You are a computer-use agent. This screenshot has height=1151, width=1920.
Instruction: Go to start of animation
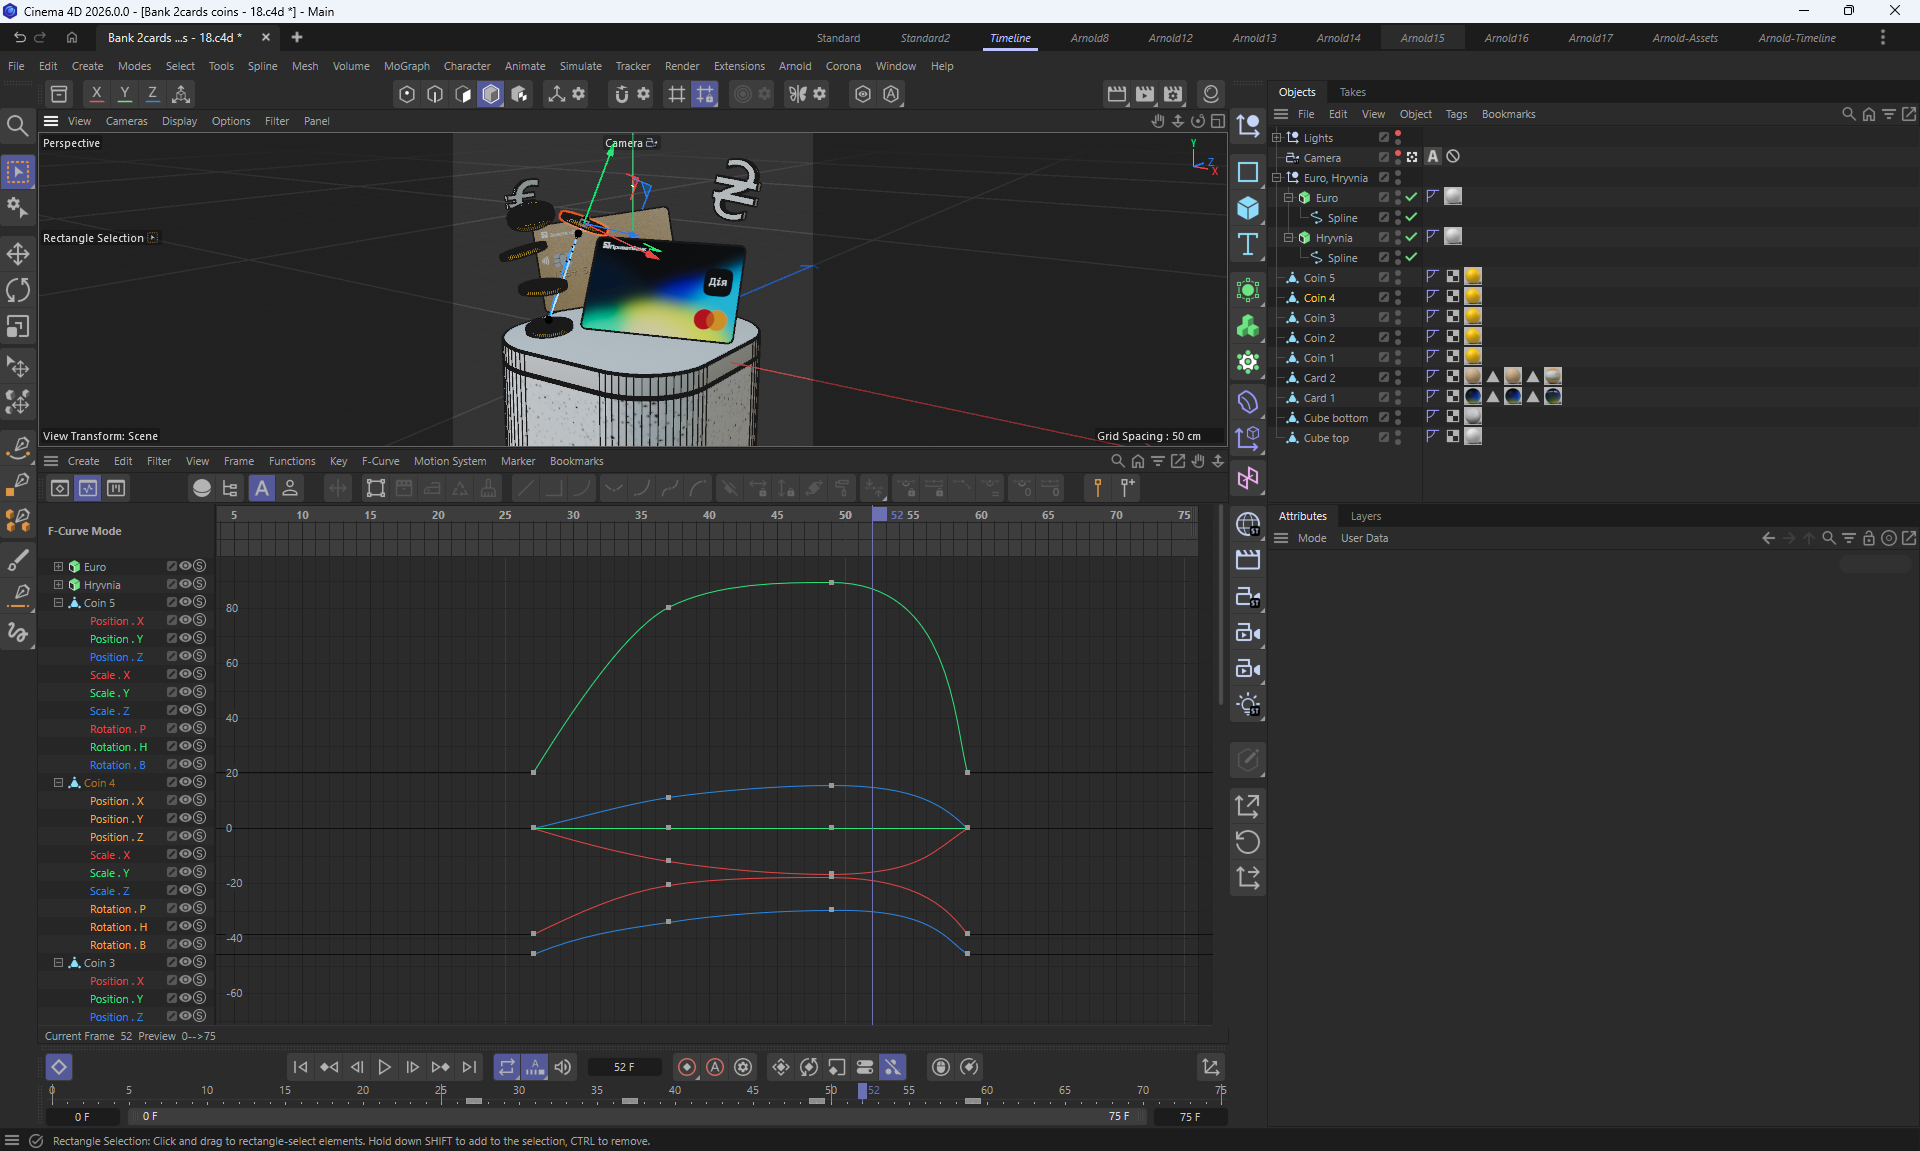click(x=300, y=1067)
